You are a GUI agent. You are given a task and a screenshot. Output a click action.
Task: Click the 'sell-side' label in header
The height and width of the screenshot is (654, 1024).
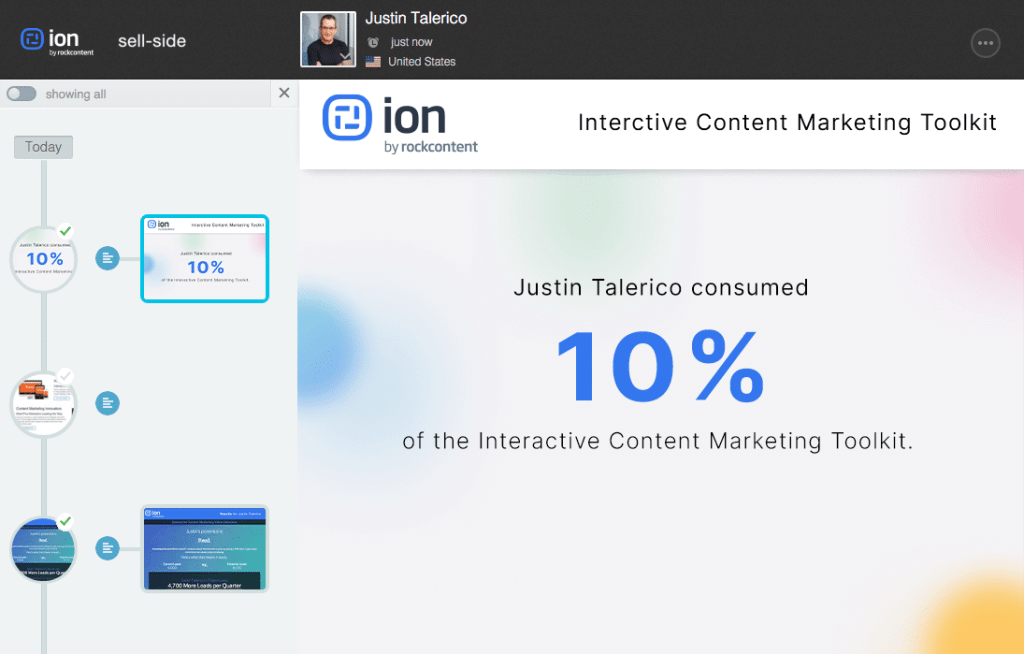(152, 41)
